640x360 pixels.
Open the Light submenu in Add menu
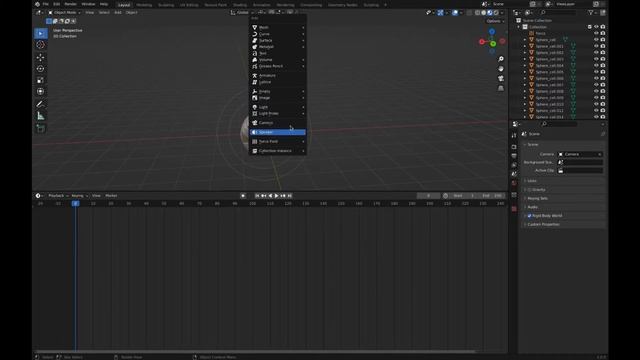click(278, 107)
